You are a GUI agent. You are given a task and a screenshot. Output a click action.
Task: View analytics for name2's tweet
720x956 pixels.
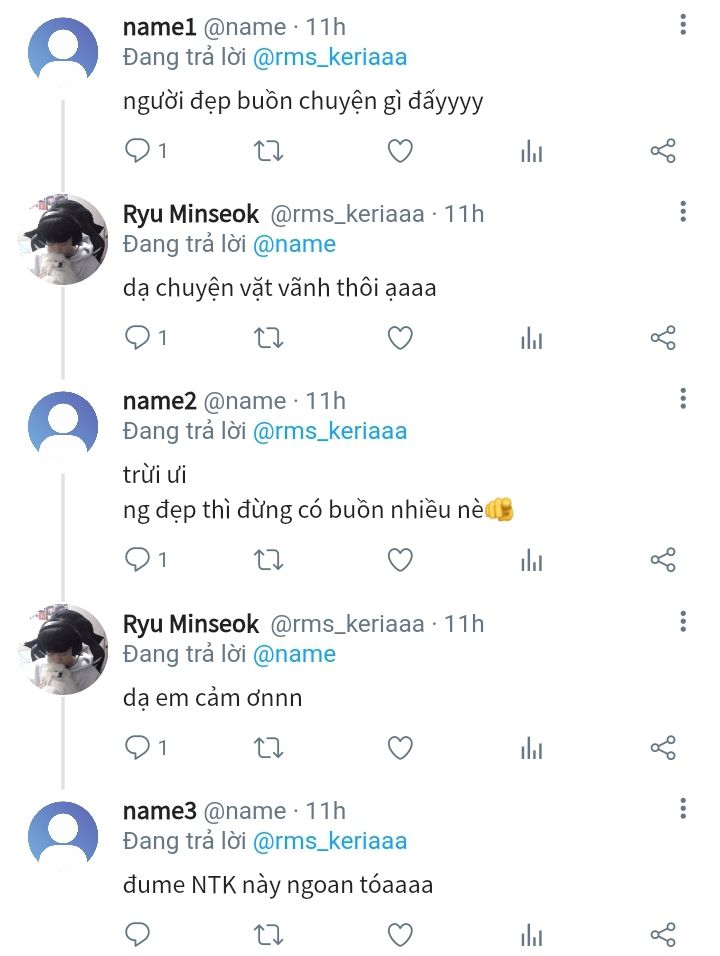tap(531, 560)
